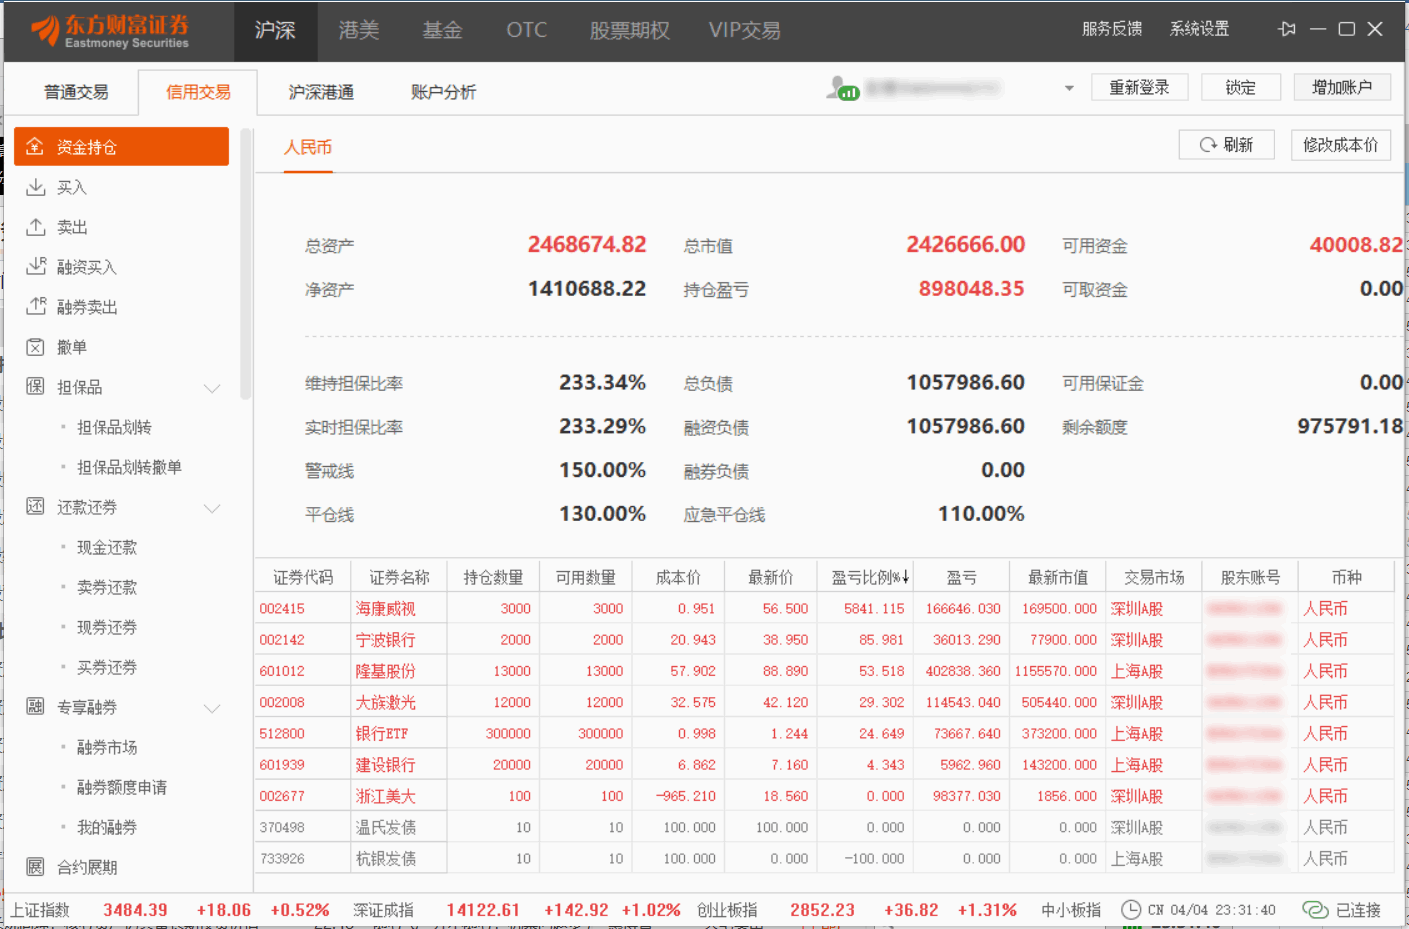Open 融券市场 in sidebar

[x=107, y=747]
